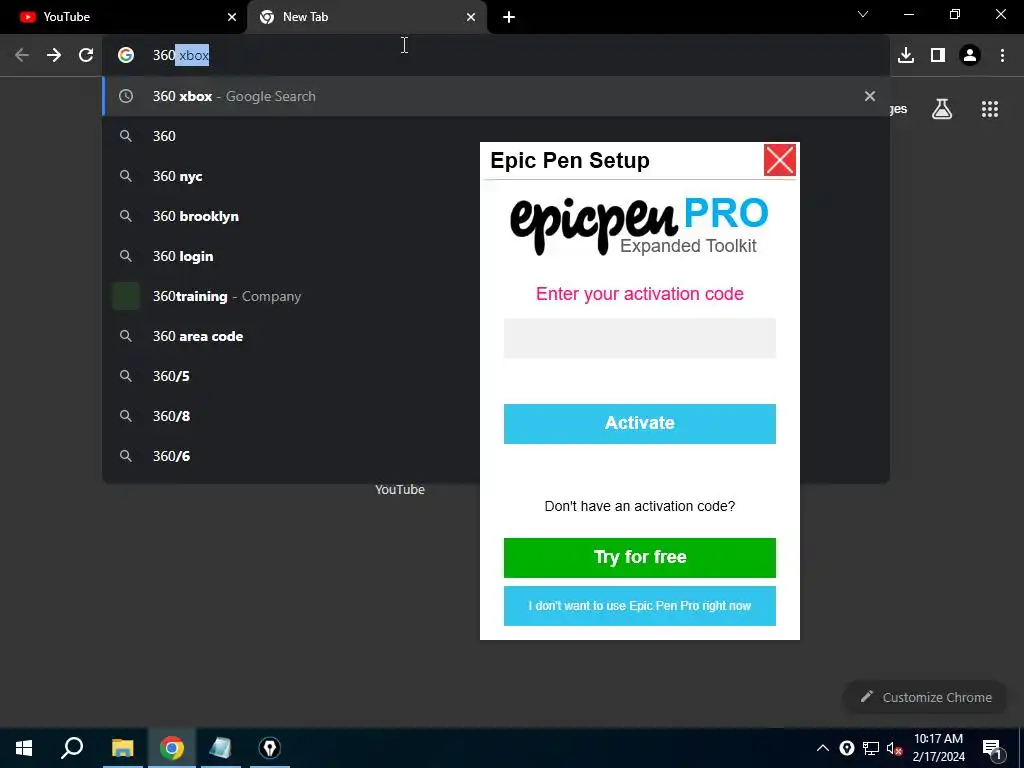Open the YouTube shortcut label
Image resolution: width=1024 pixels, height=768 pixels.
pos(400,490)
